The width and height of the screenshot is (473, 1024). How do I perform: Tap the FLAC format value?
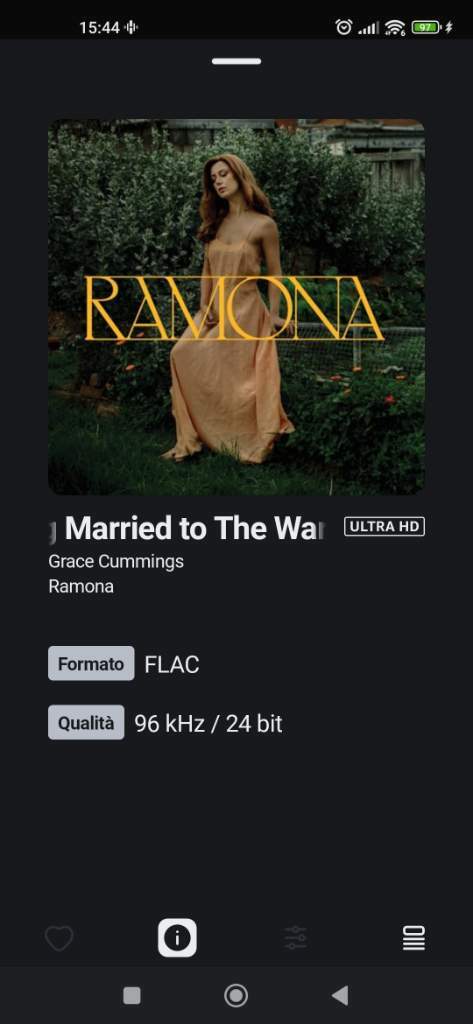172,665
